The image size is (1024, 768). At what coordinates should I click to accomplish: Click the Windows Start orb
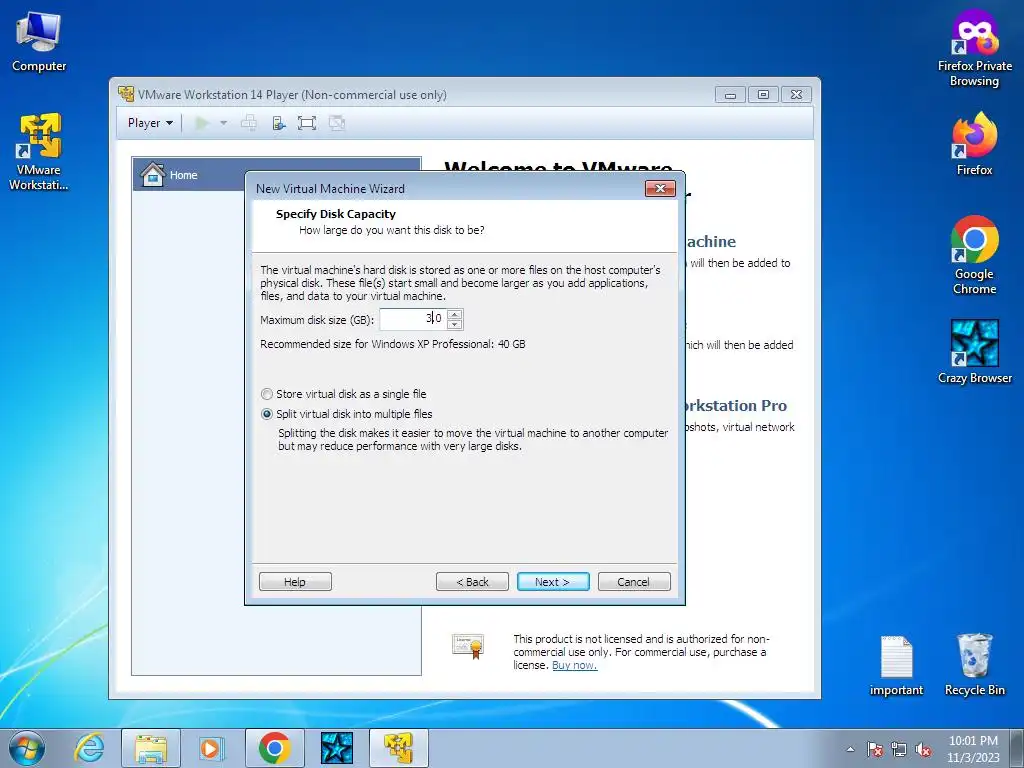coord(27,748)
